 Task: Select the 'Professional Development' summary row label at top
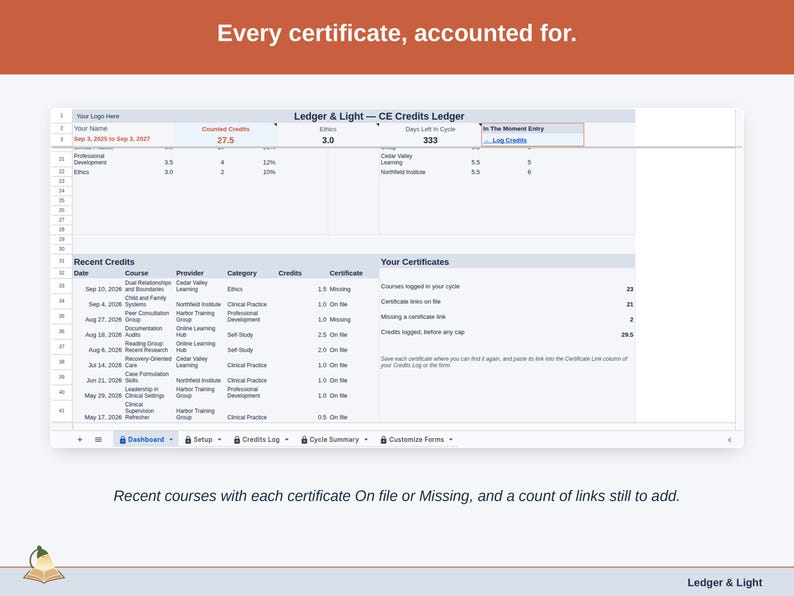[90, 159]
